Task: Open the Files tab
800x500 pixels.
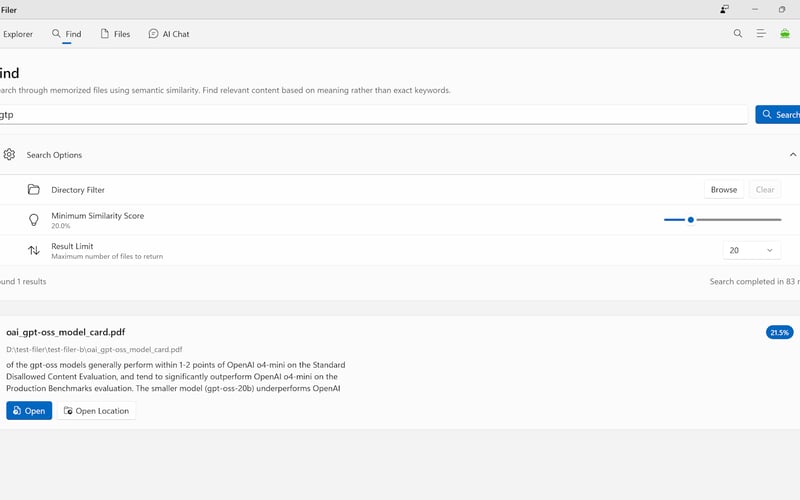Action: (x=115, y=34)
